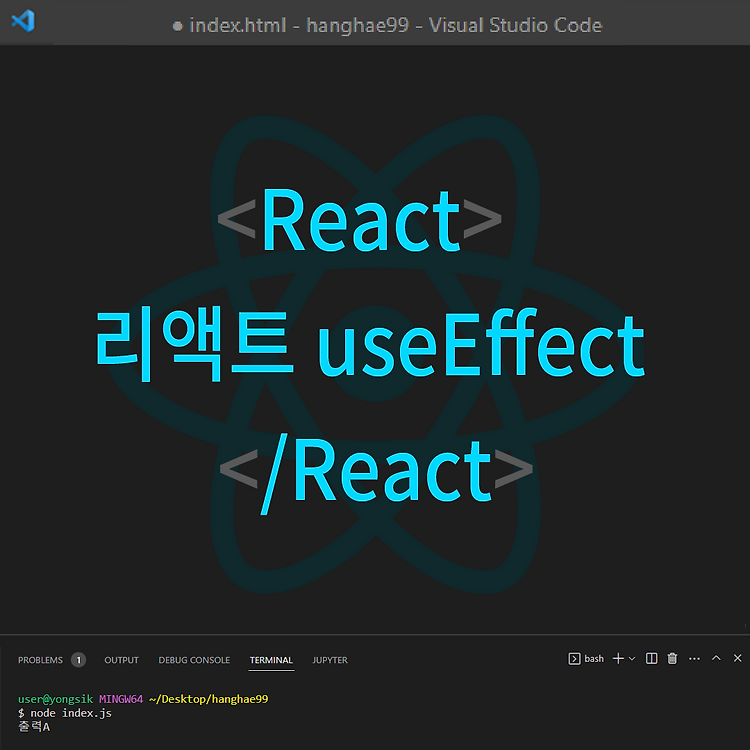Image resolution: width=750 pixels, height=750 pixels.
Task: Maximize panel size with the up chevron
Action: point(716,658)
